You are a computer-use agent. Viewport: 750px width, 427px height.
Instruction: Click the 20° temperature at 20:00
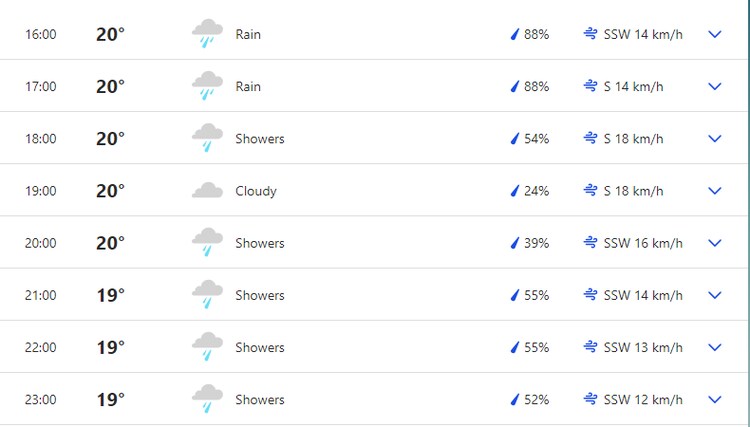110,243
